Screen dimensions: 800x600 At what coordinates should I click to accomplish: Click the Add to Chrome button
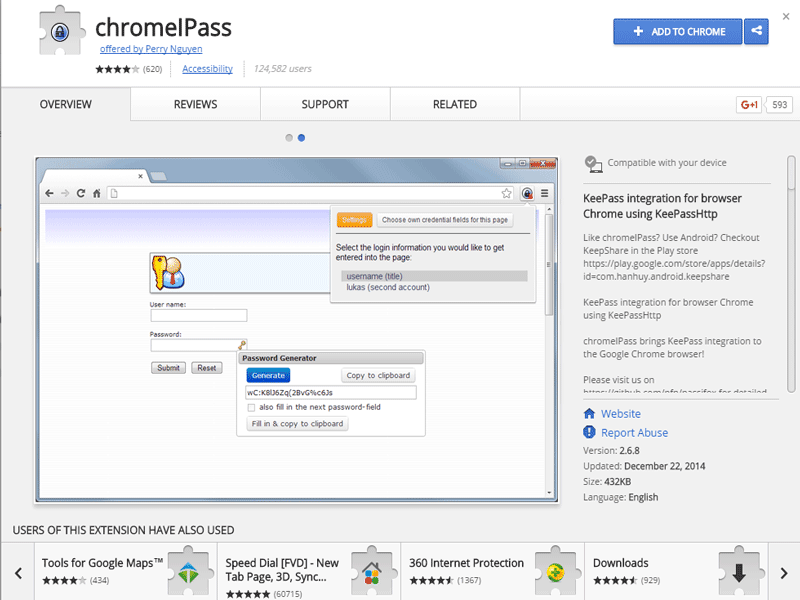(x=678, y=31)
